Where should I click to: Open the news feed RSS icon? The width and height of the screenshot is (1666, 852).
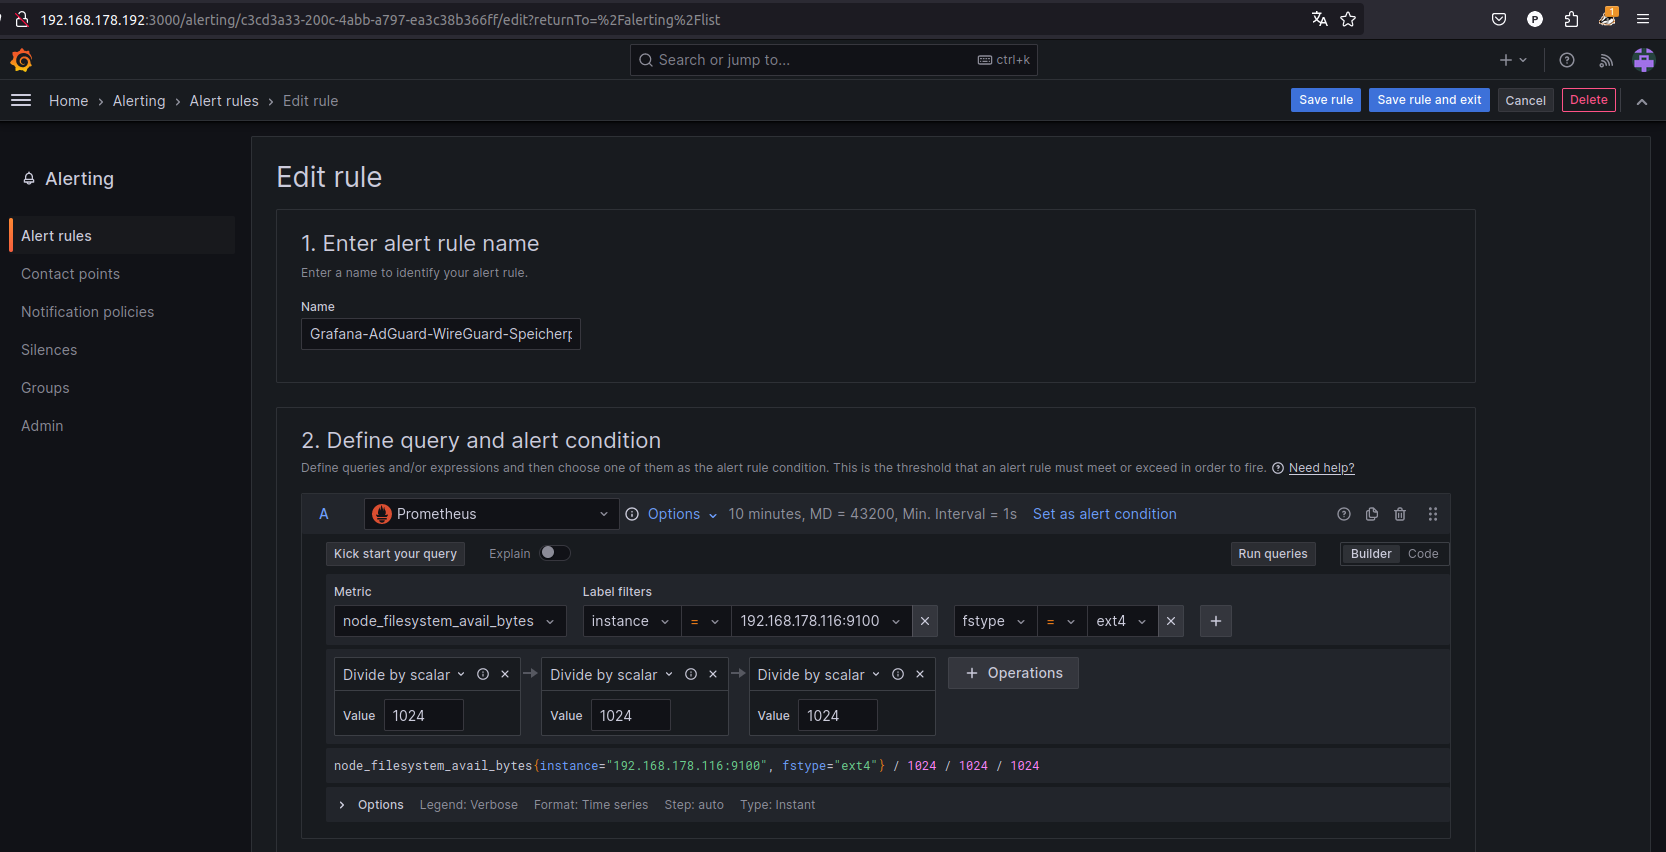tap(1606, 61)
